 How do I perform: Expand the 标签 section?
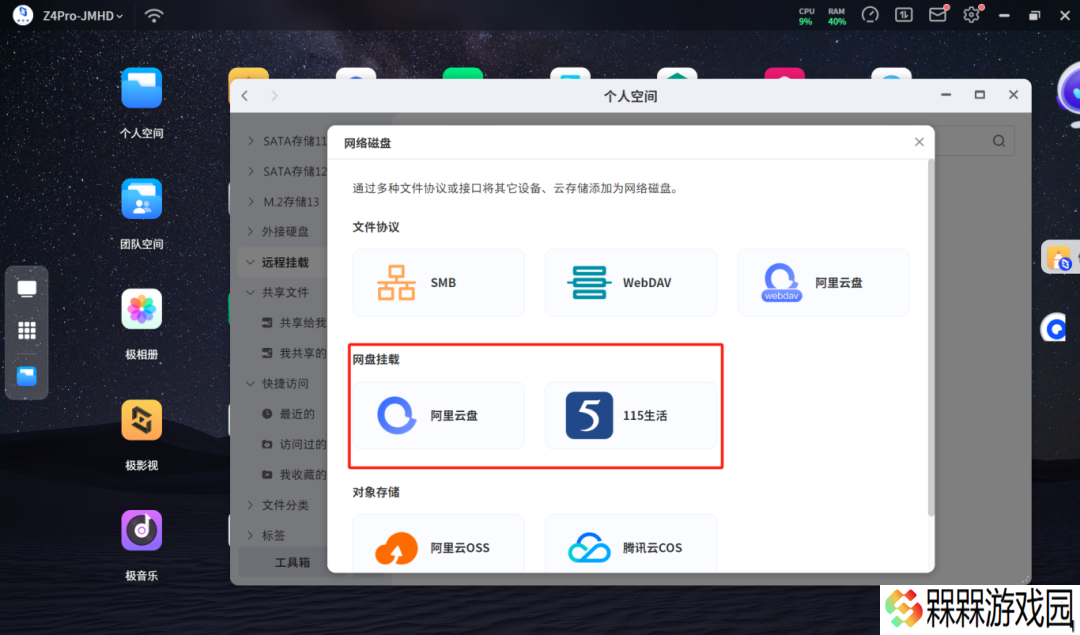click(x=251, y=535)
